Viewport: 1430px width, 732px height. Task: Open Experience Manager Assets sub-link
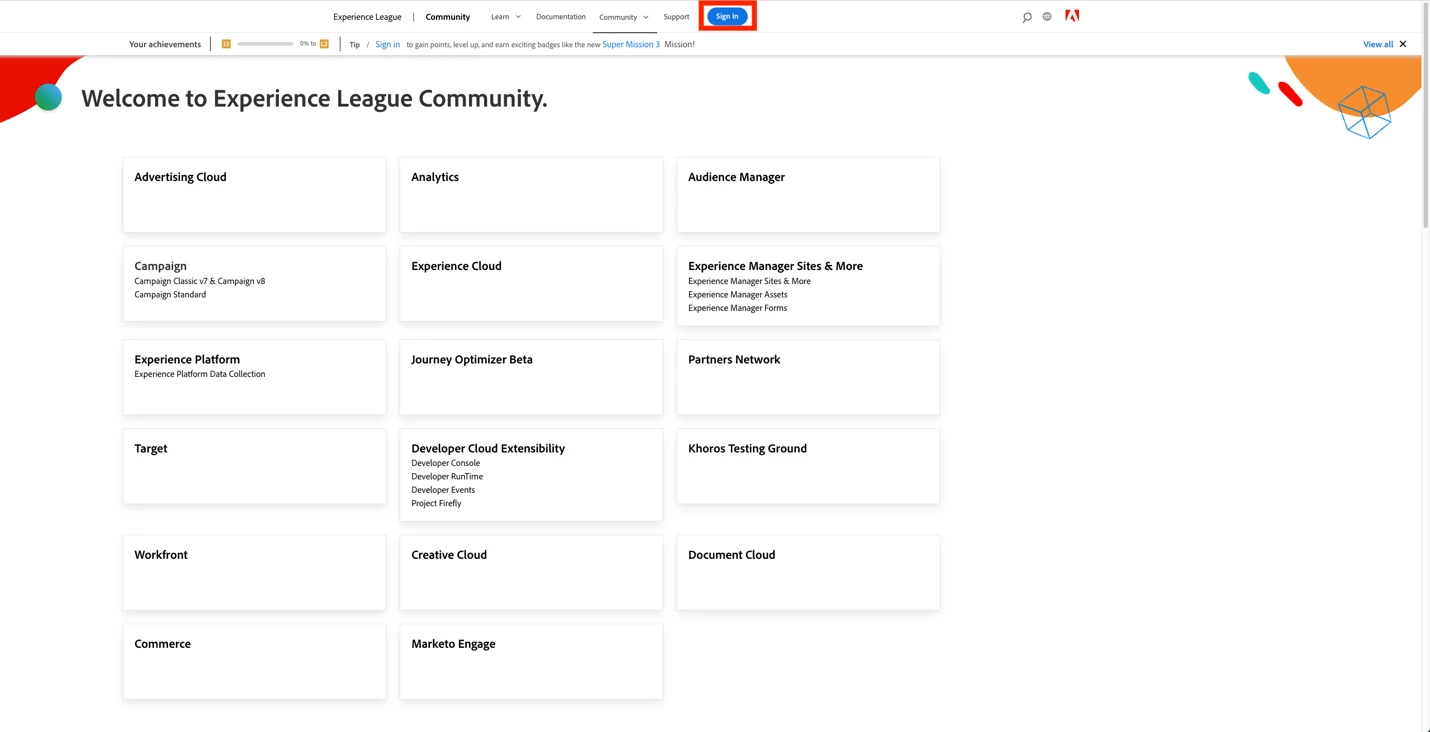[737, 295]
